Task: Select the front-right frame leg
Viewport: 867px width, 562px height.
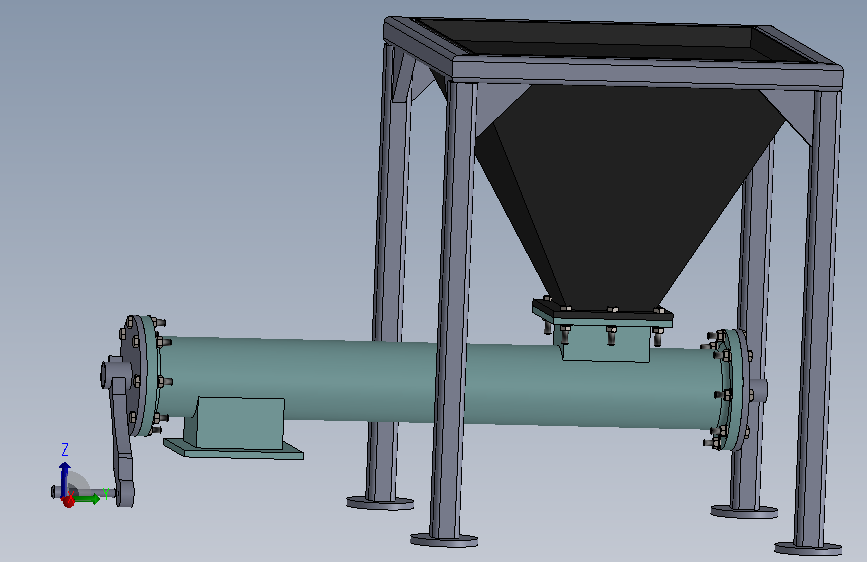Action: [x=817, y=318]
